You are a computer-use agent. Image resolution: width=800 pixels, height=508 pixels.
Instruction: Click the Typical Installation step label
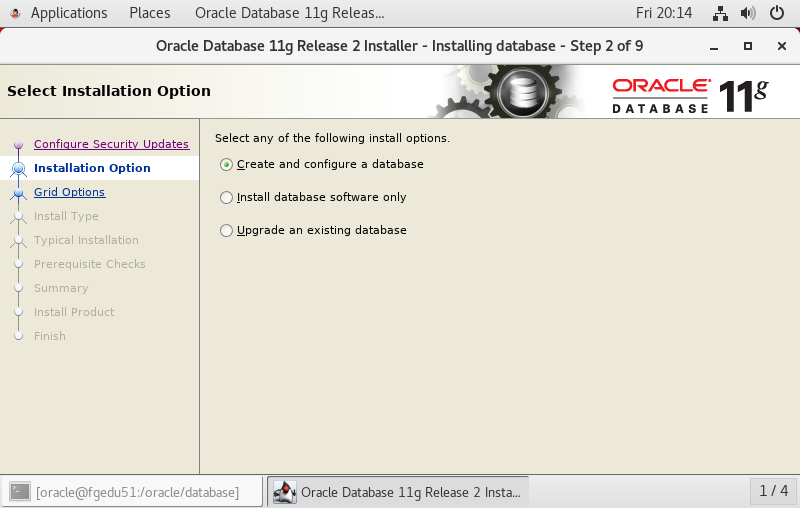coord(86,240)
